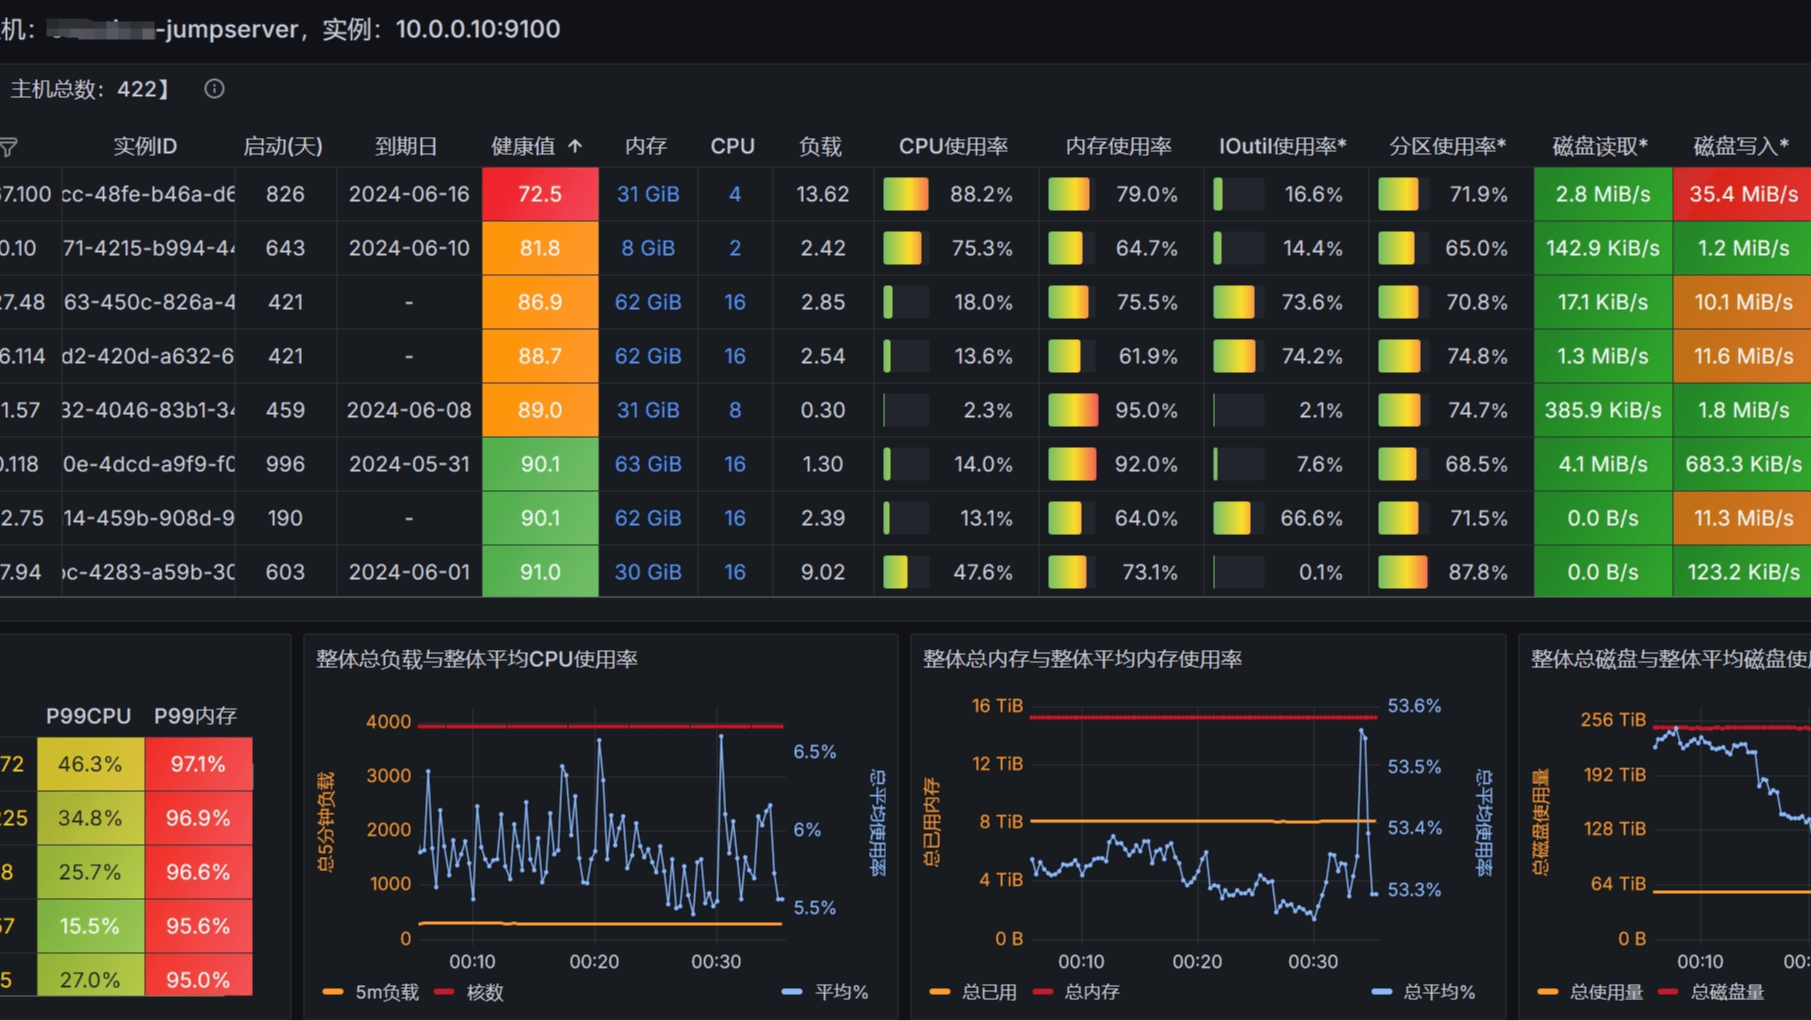Open the filter funnel icon in table header

point(9,148)
